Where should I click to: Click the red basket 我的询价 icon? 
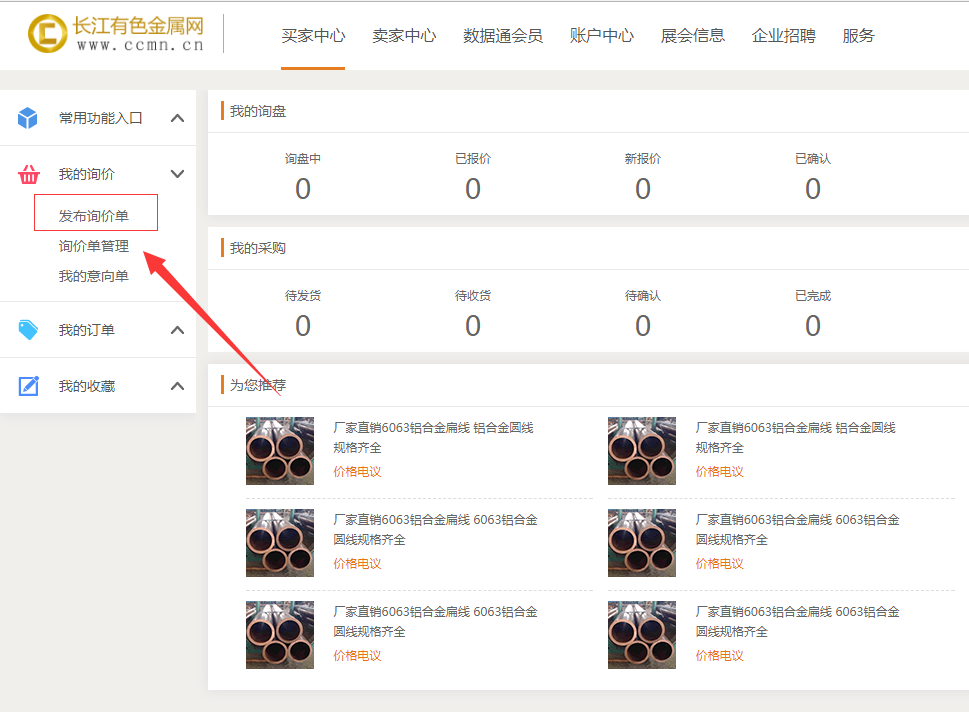tap(28, 174)
